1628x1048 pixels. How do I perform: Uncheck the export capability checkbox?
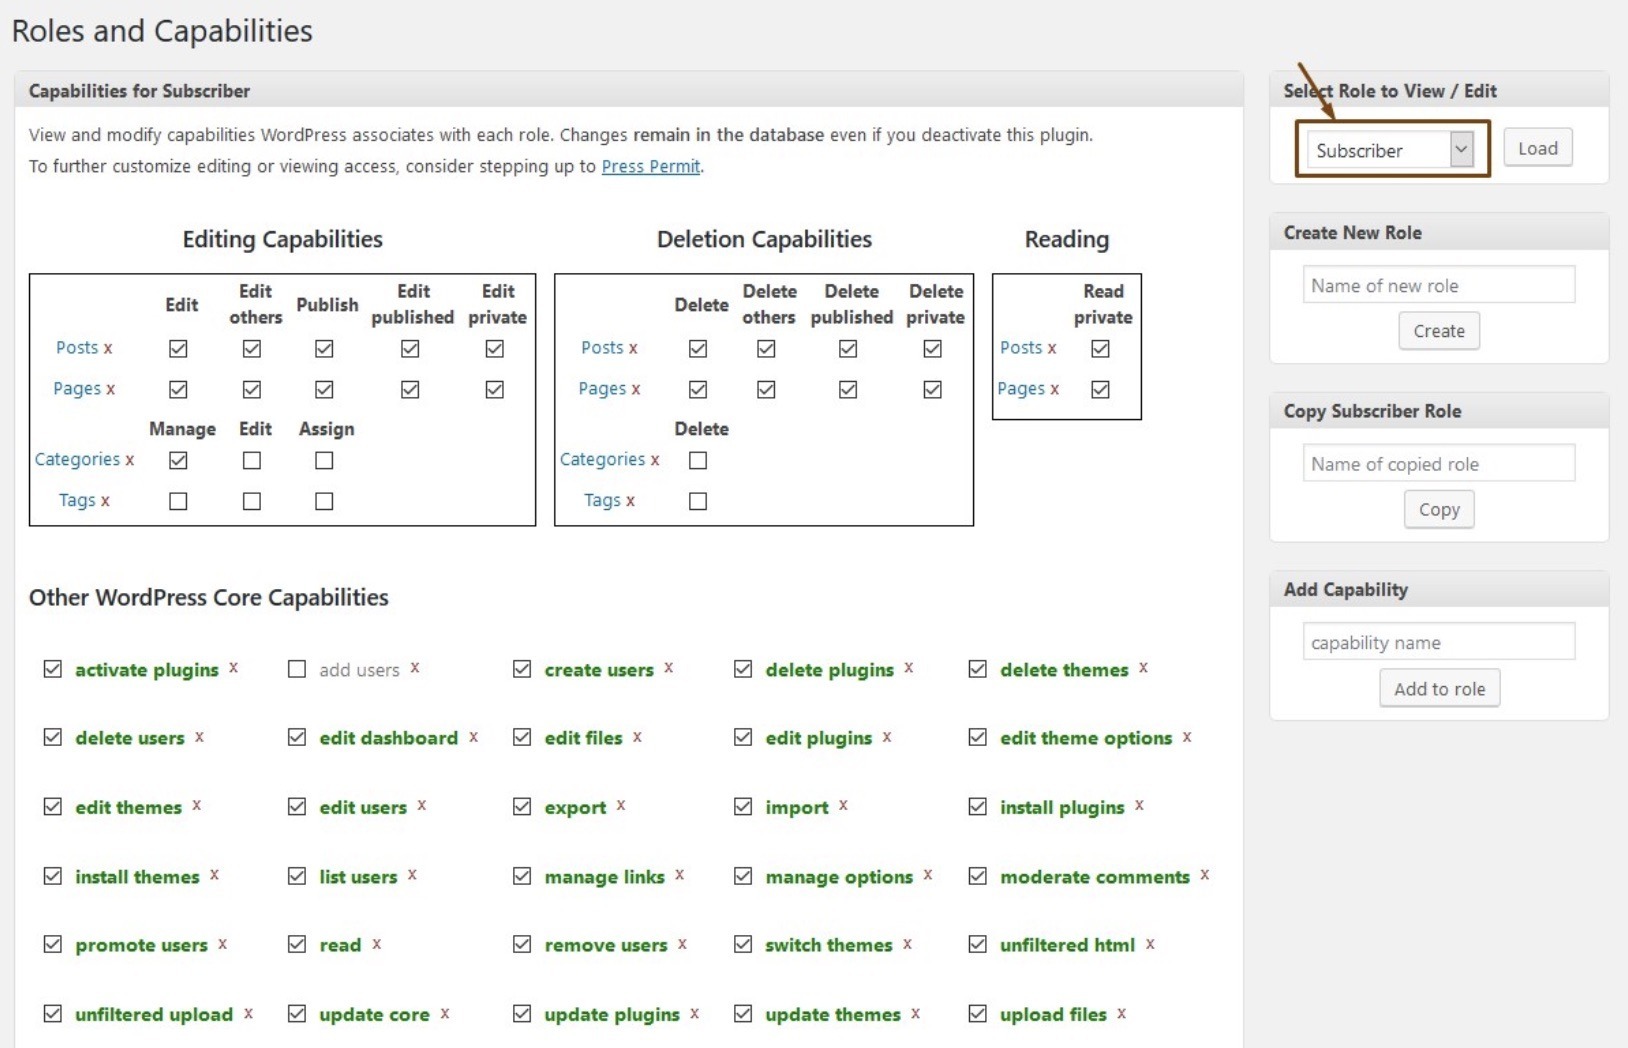coord(522,806)
